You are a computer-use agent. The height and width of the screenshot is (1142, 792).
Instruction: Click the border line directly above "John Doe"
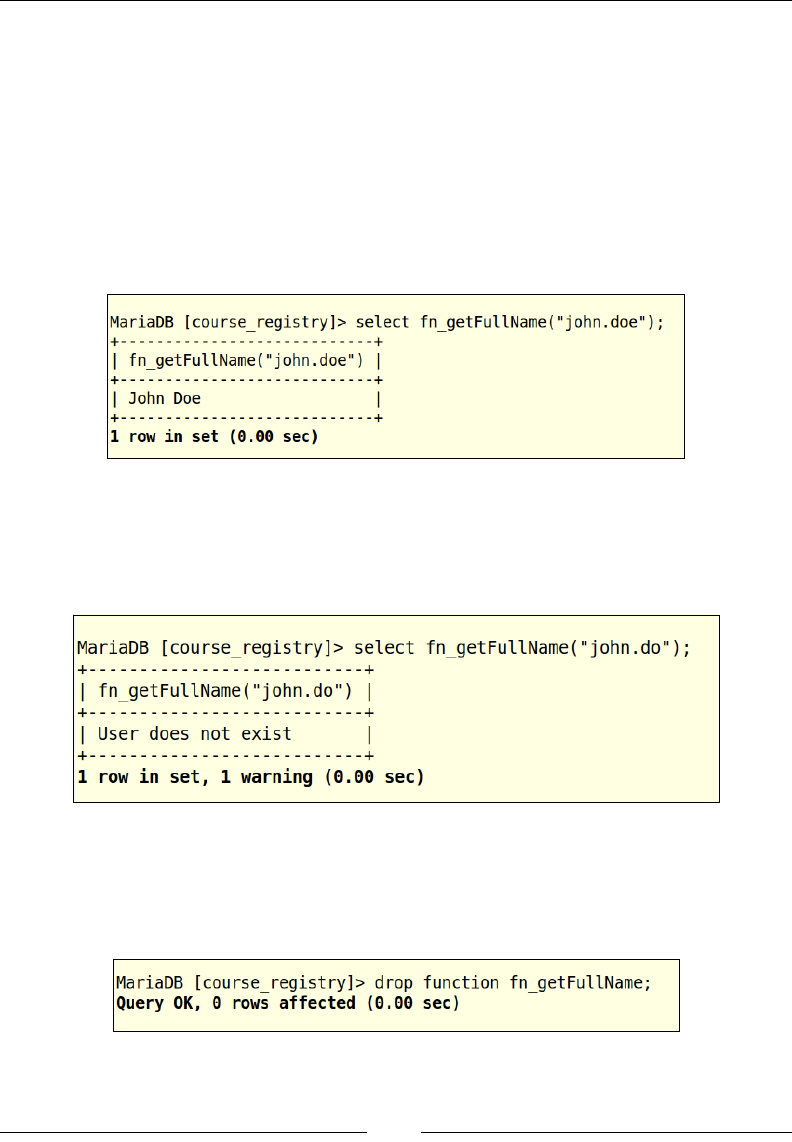click(x=246, y=379)
